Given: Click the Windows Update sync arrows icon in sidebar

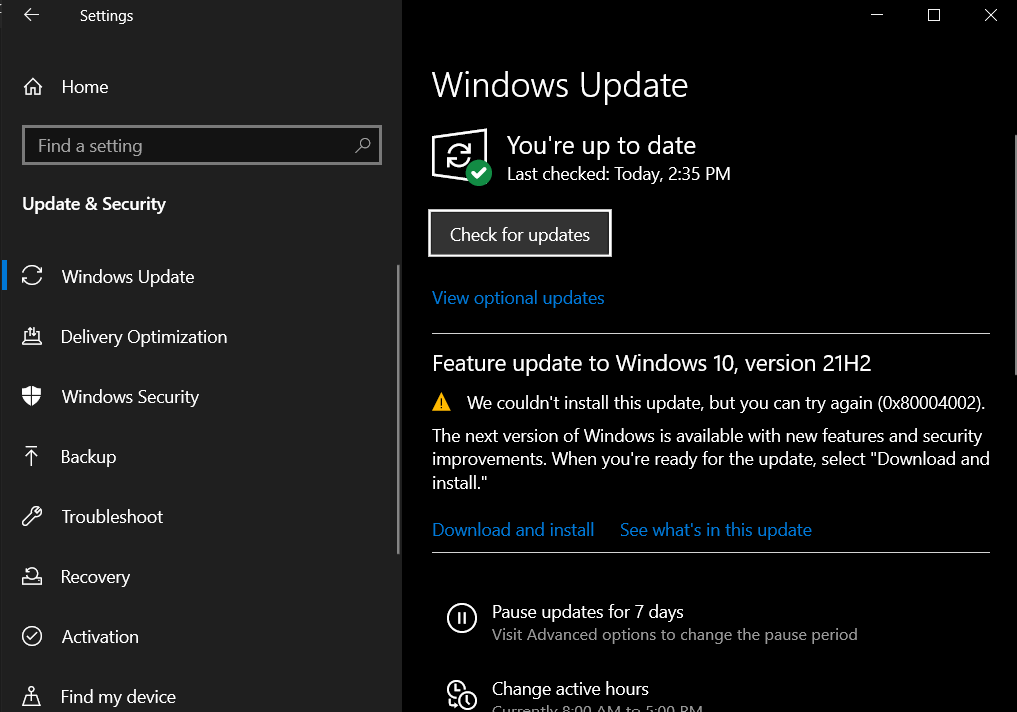Looking at the screenshot, I should 32,276.
